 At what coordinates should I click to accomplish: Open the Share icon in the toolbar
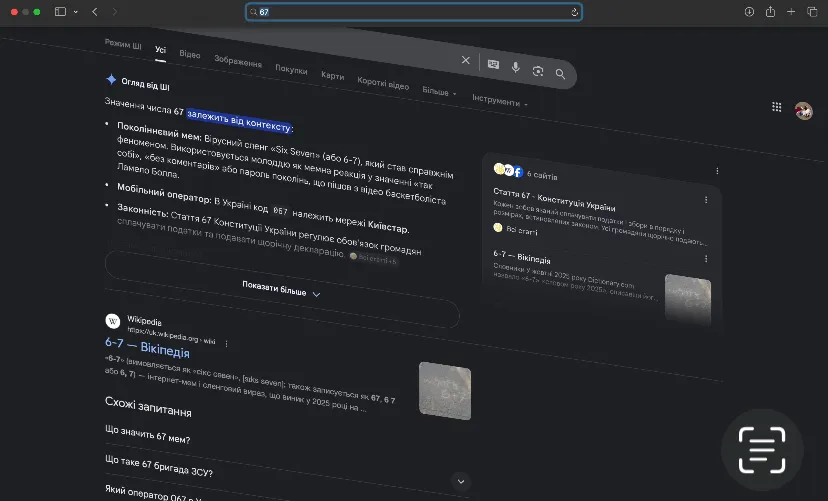click(x=770, y=12)
